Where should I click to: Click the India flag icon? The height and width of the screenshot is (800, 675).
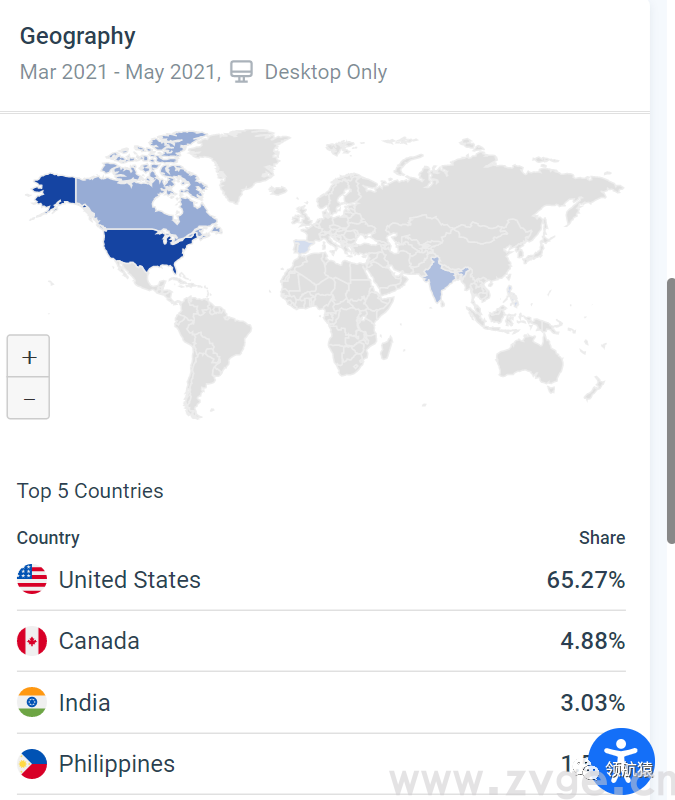[x=32, y=702]
